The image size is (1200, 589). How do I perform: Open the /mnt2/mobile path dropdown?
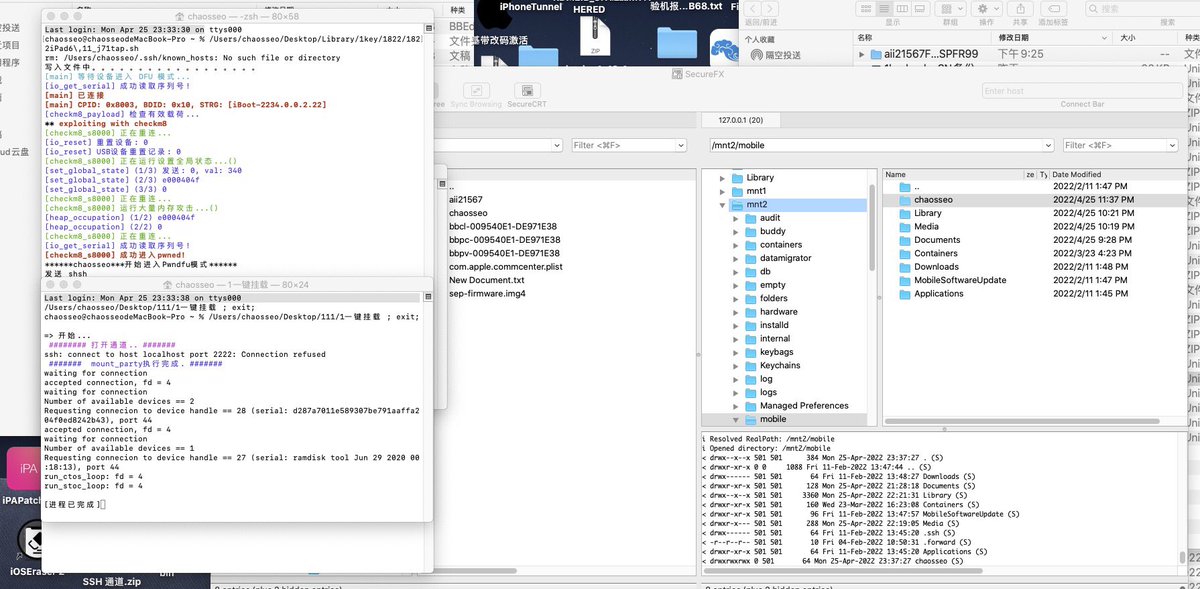[x=1046, y=145]
